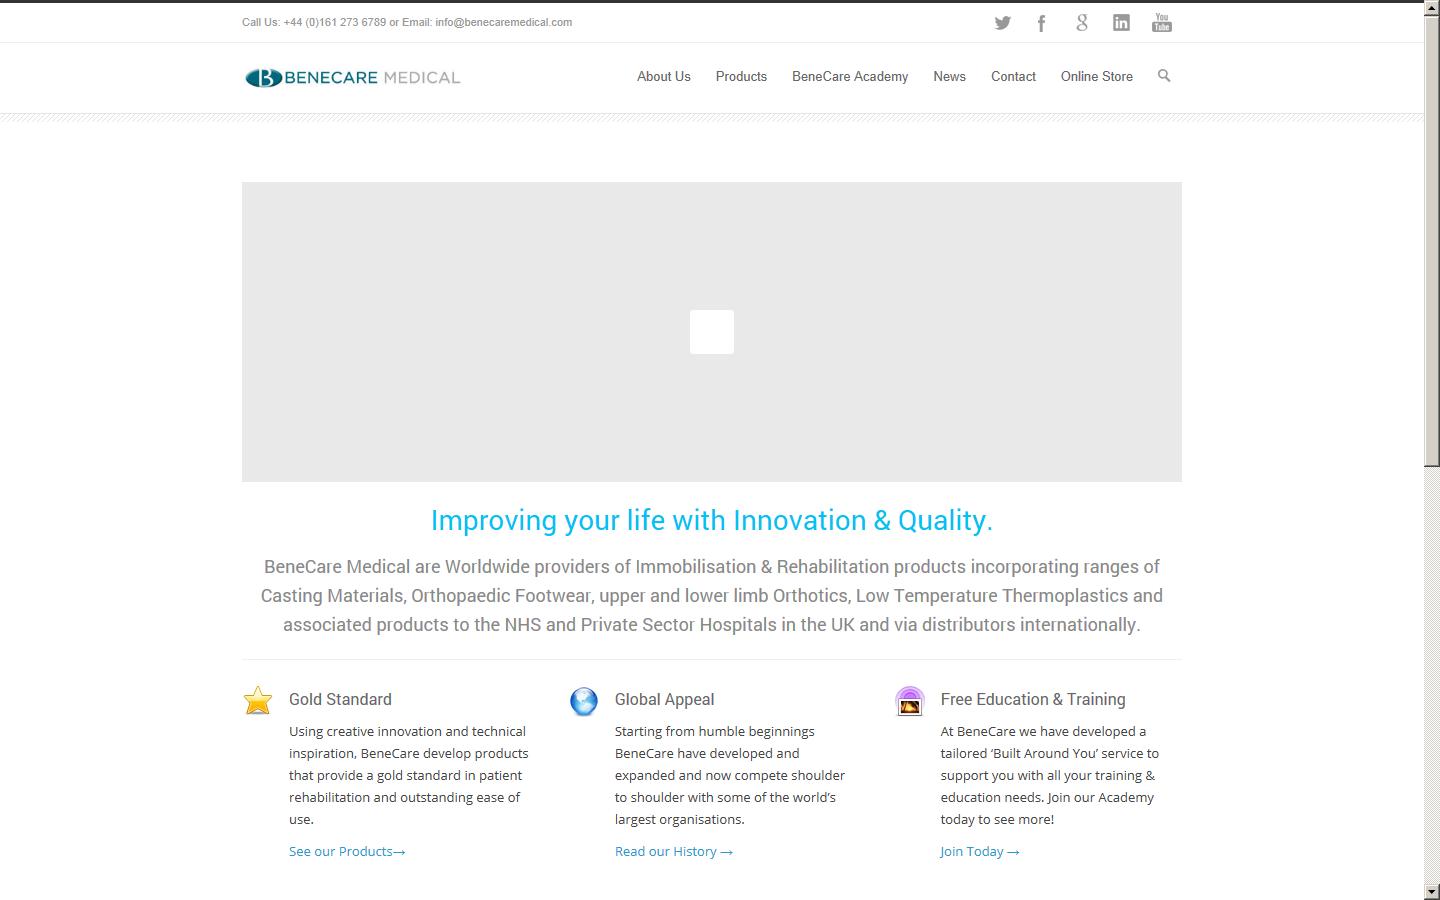Visit BeneCare's LinkedIn page

pyautogui.click(x=1121, y=21)
